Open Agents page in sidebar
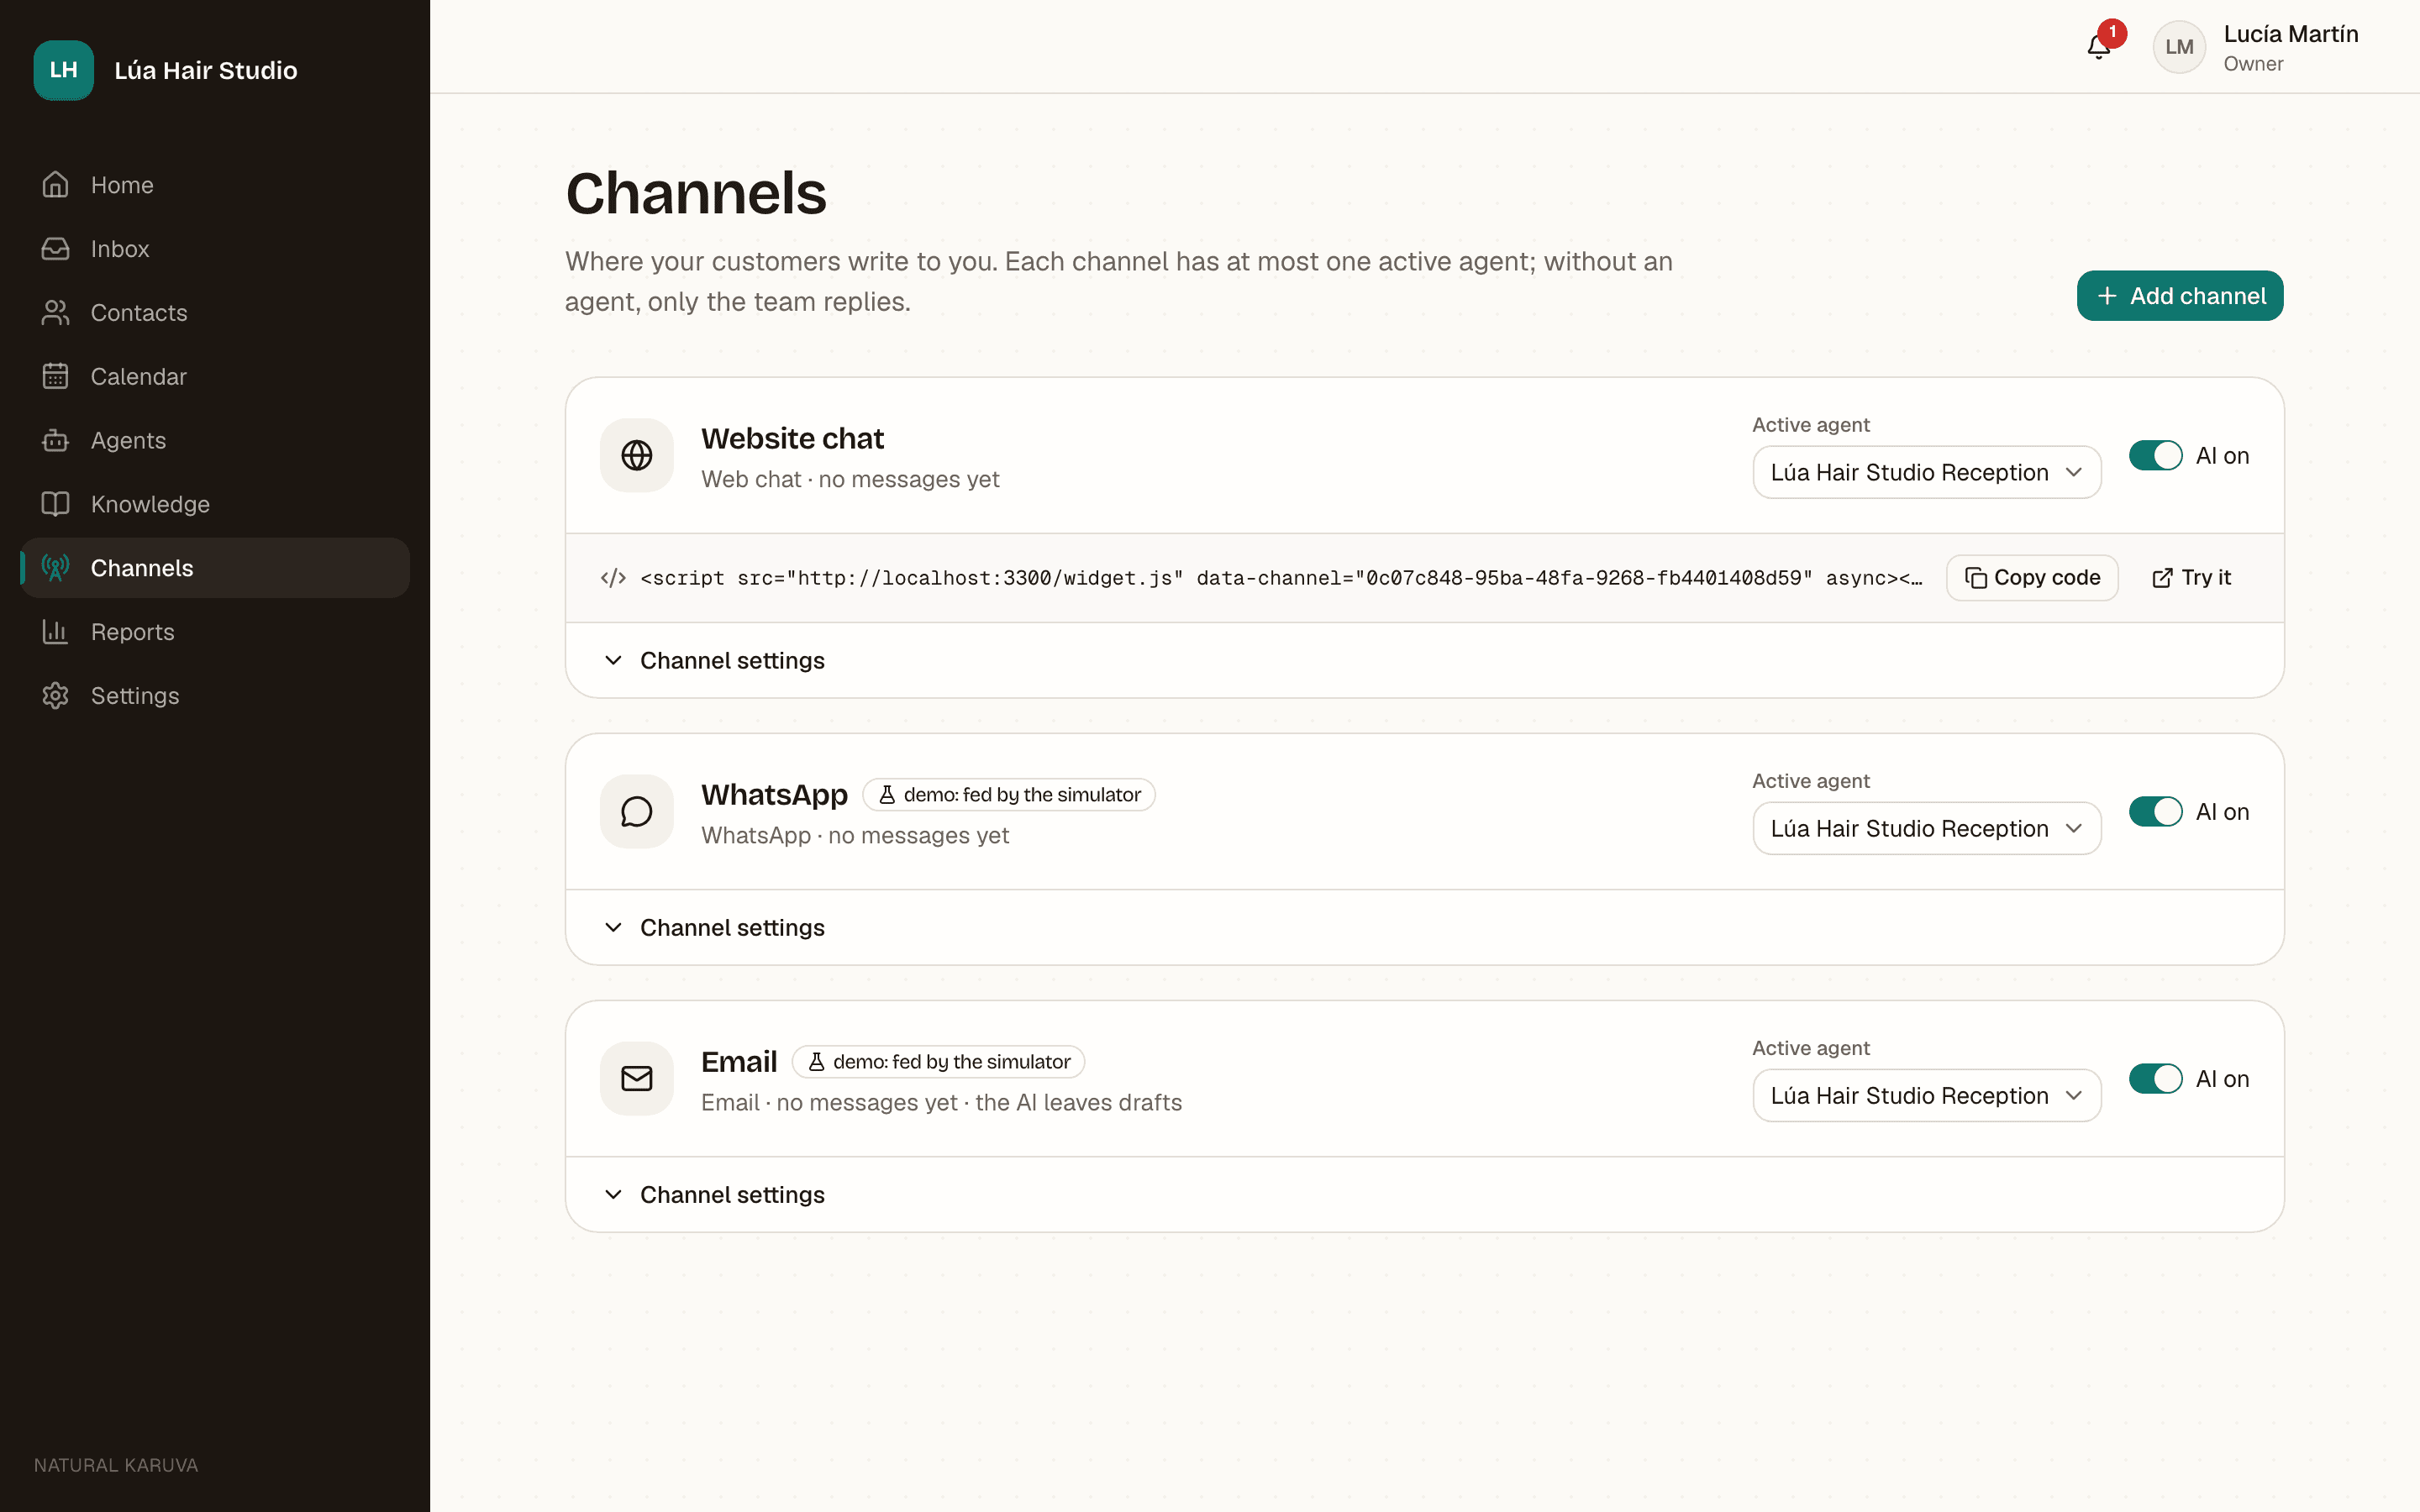 coord(215,440)
